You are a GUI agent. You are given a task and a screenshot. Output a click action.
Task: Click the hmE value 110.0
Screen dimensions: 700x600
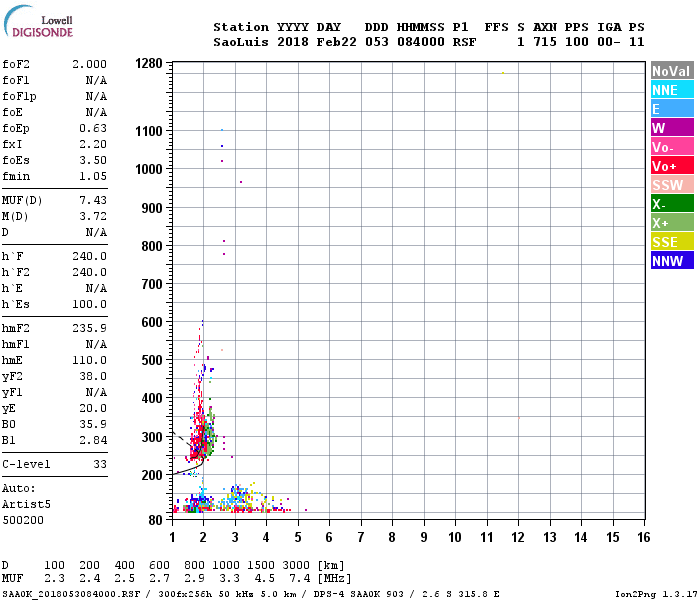click(89, 360)
